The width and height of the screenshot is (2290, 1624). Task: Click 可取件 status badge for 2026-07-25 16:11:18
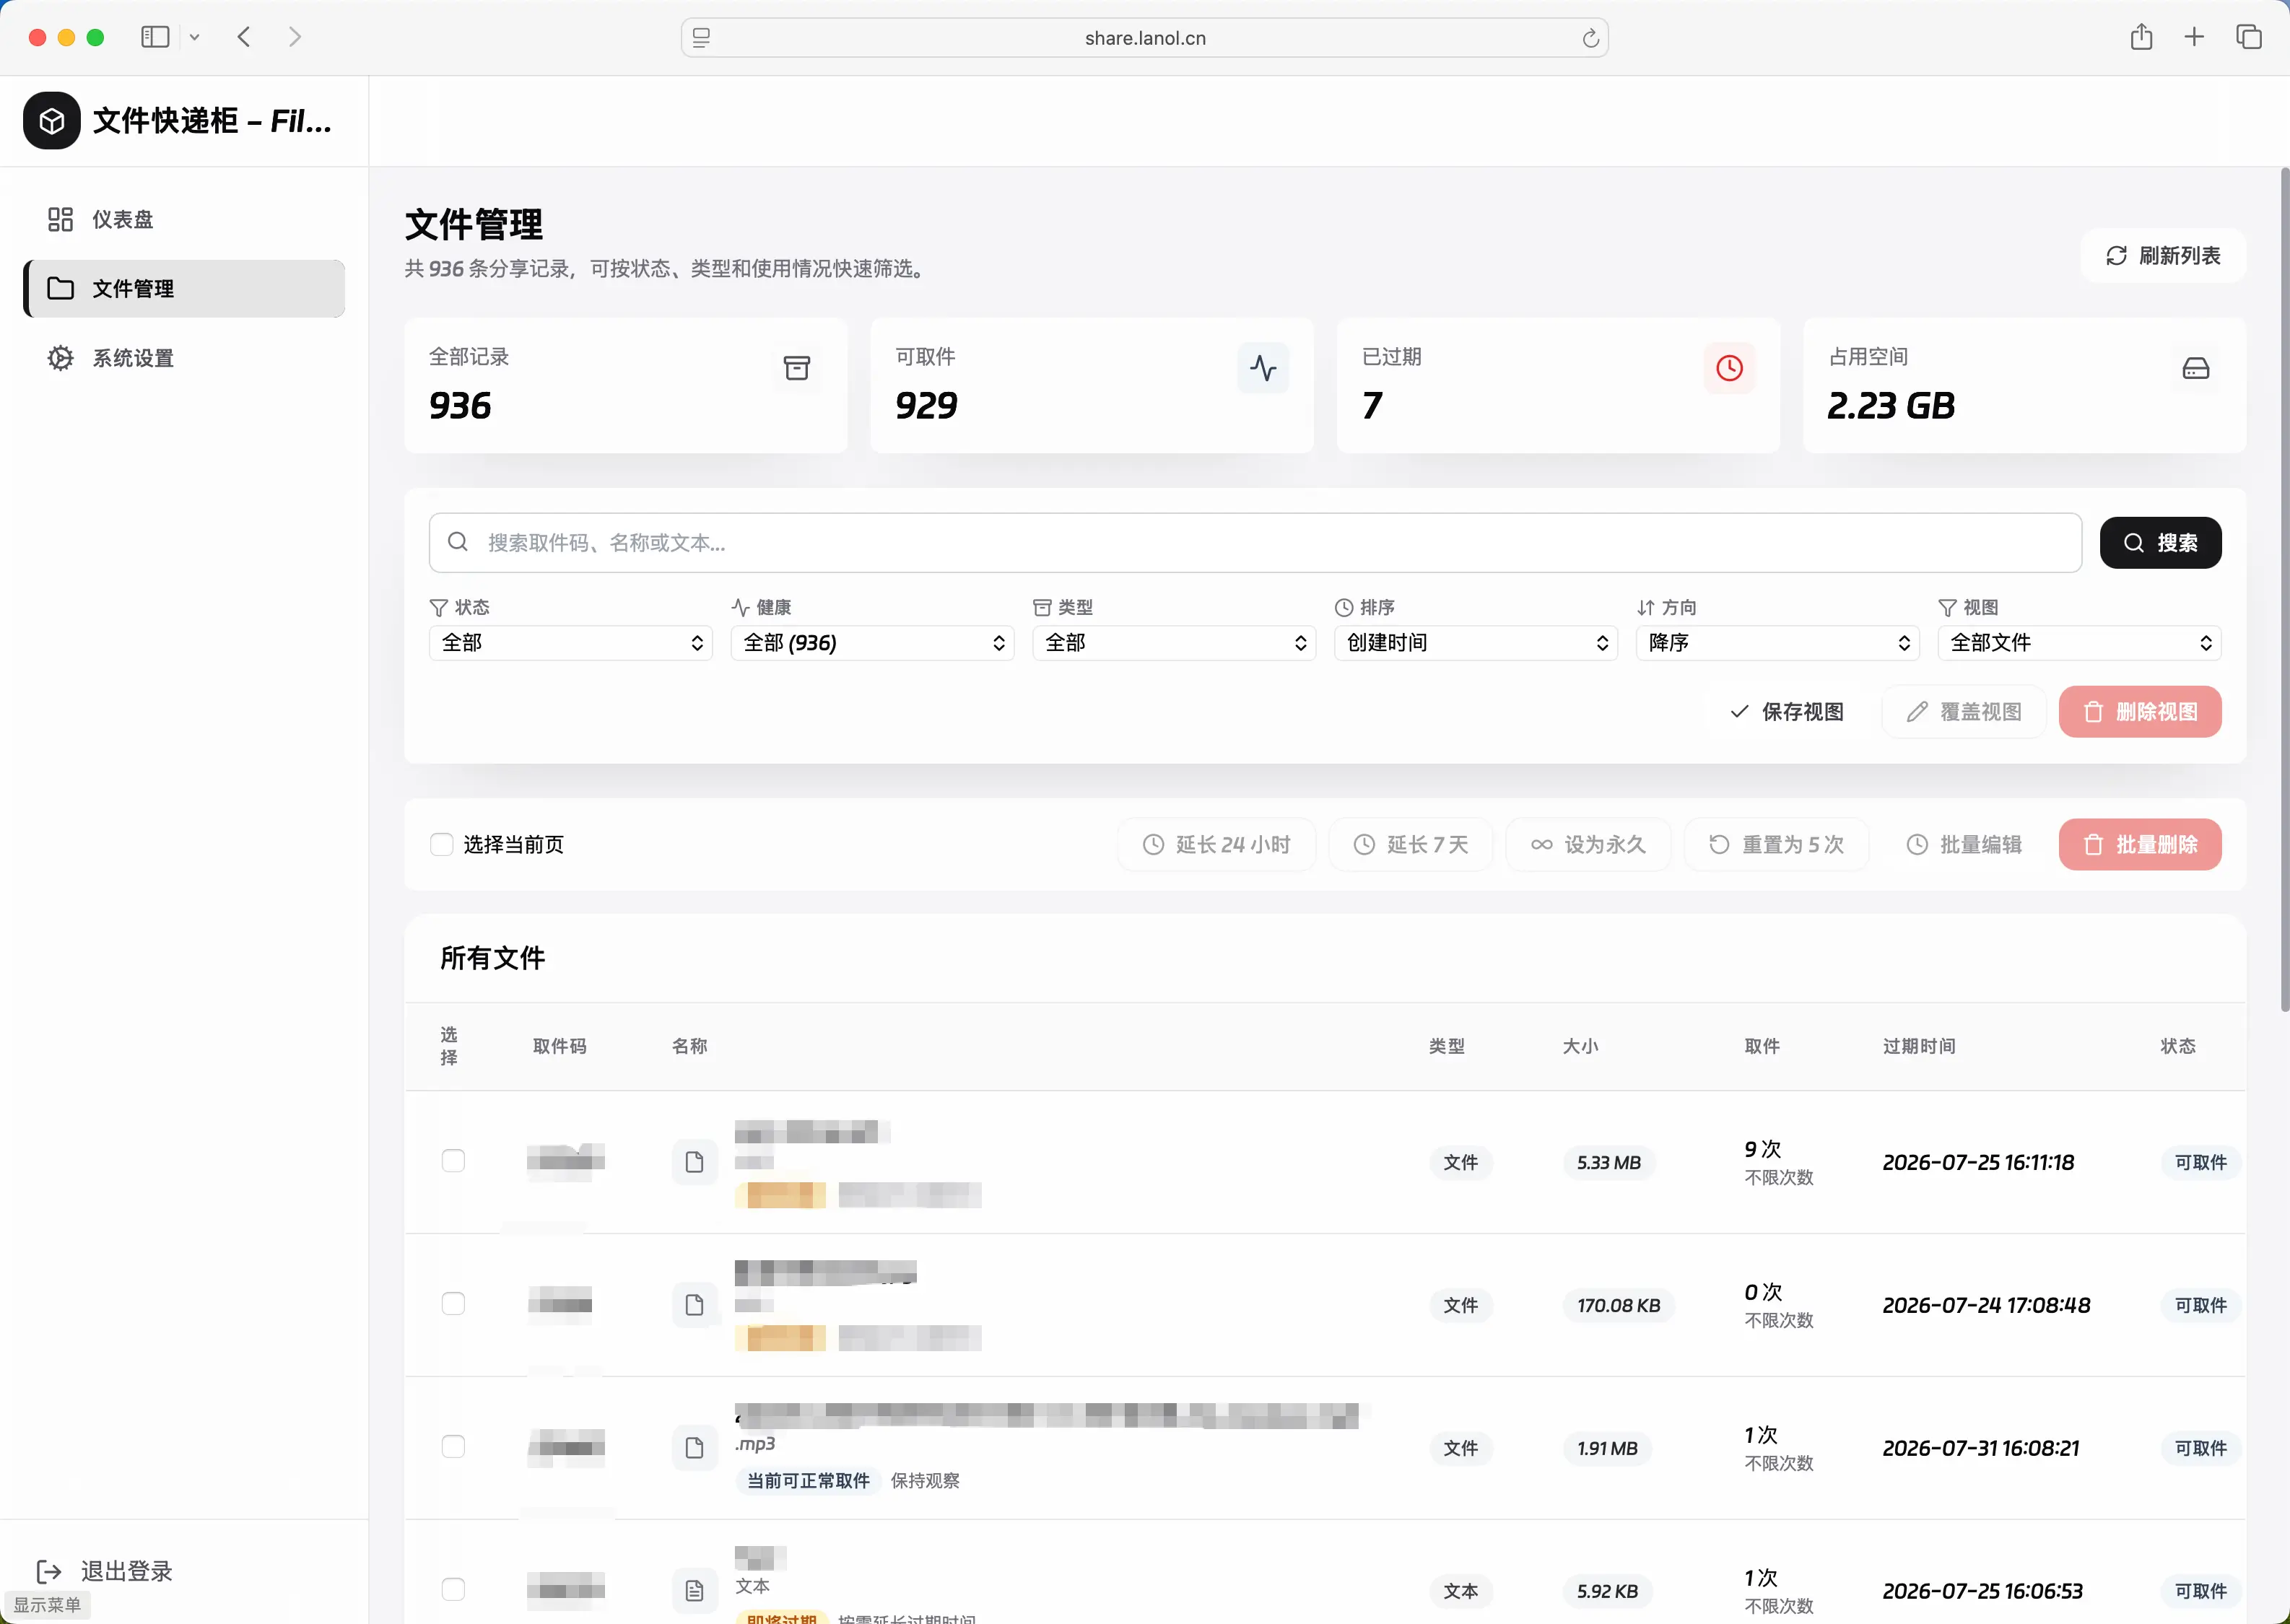click(2200, 1163)
